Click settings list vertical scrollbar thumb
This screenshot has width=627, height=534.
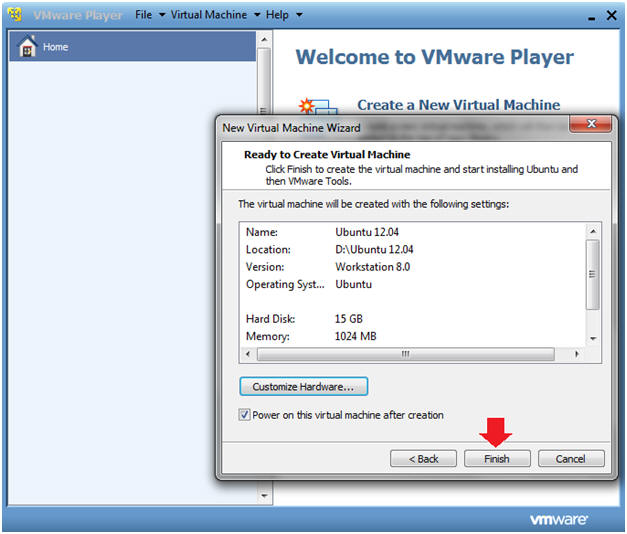pos(593,274)
